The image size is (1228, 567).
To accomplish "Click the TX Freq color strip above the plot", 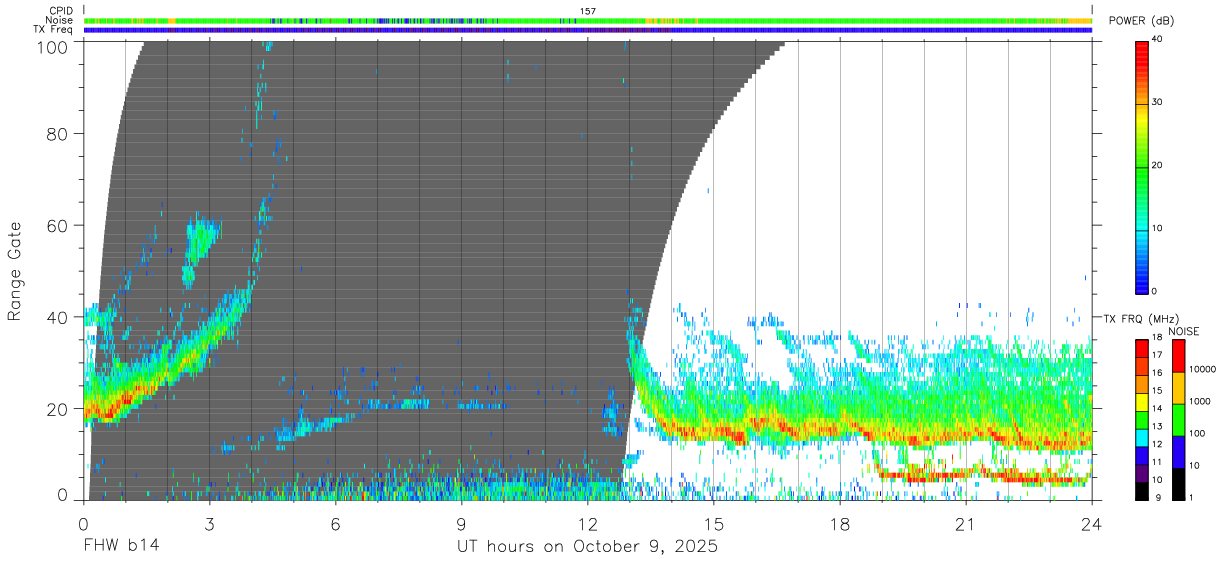I will [x=588, y=30].
